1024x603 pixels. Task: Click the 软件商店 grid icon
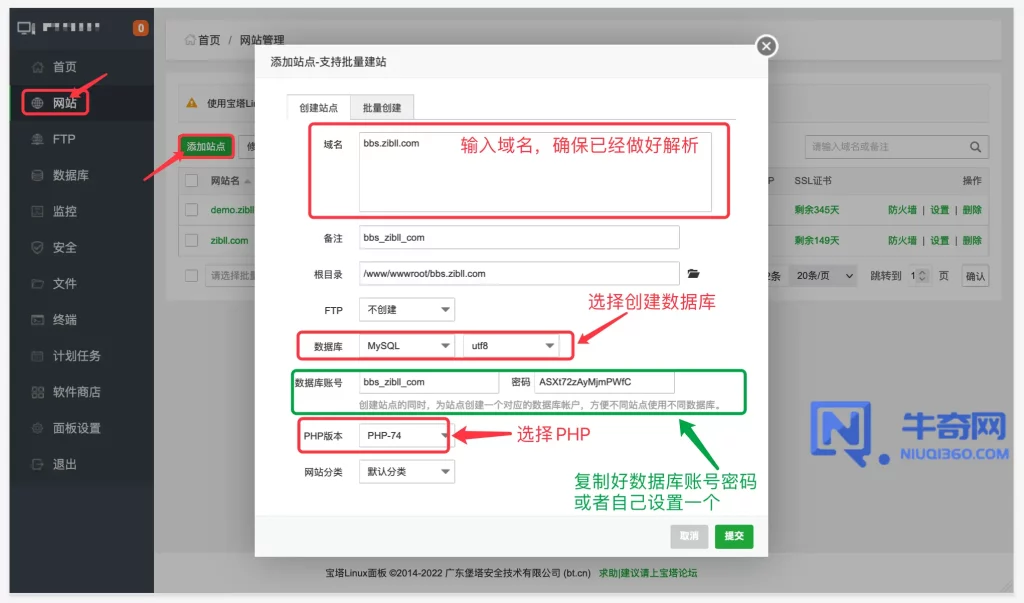[x=38, y=392]
